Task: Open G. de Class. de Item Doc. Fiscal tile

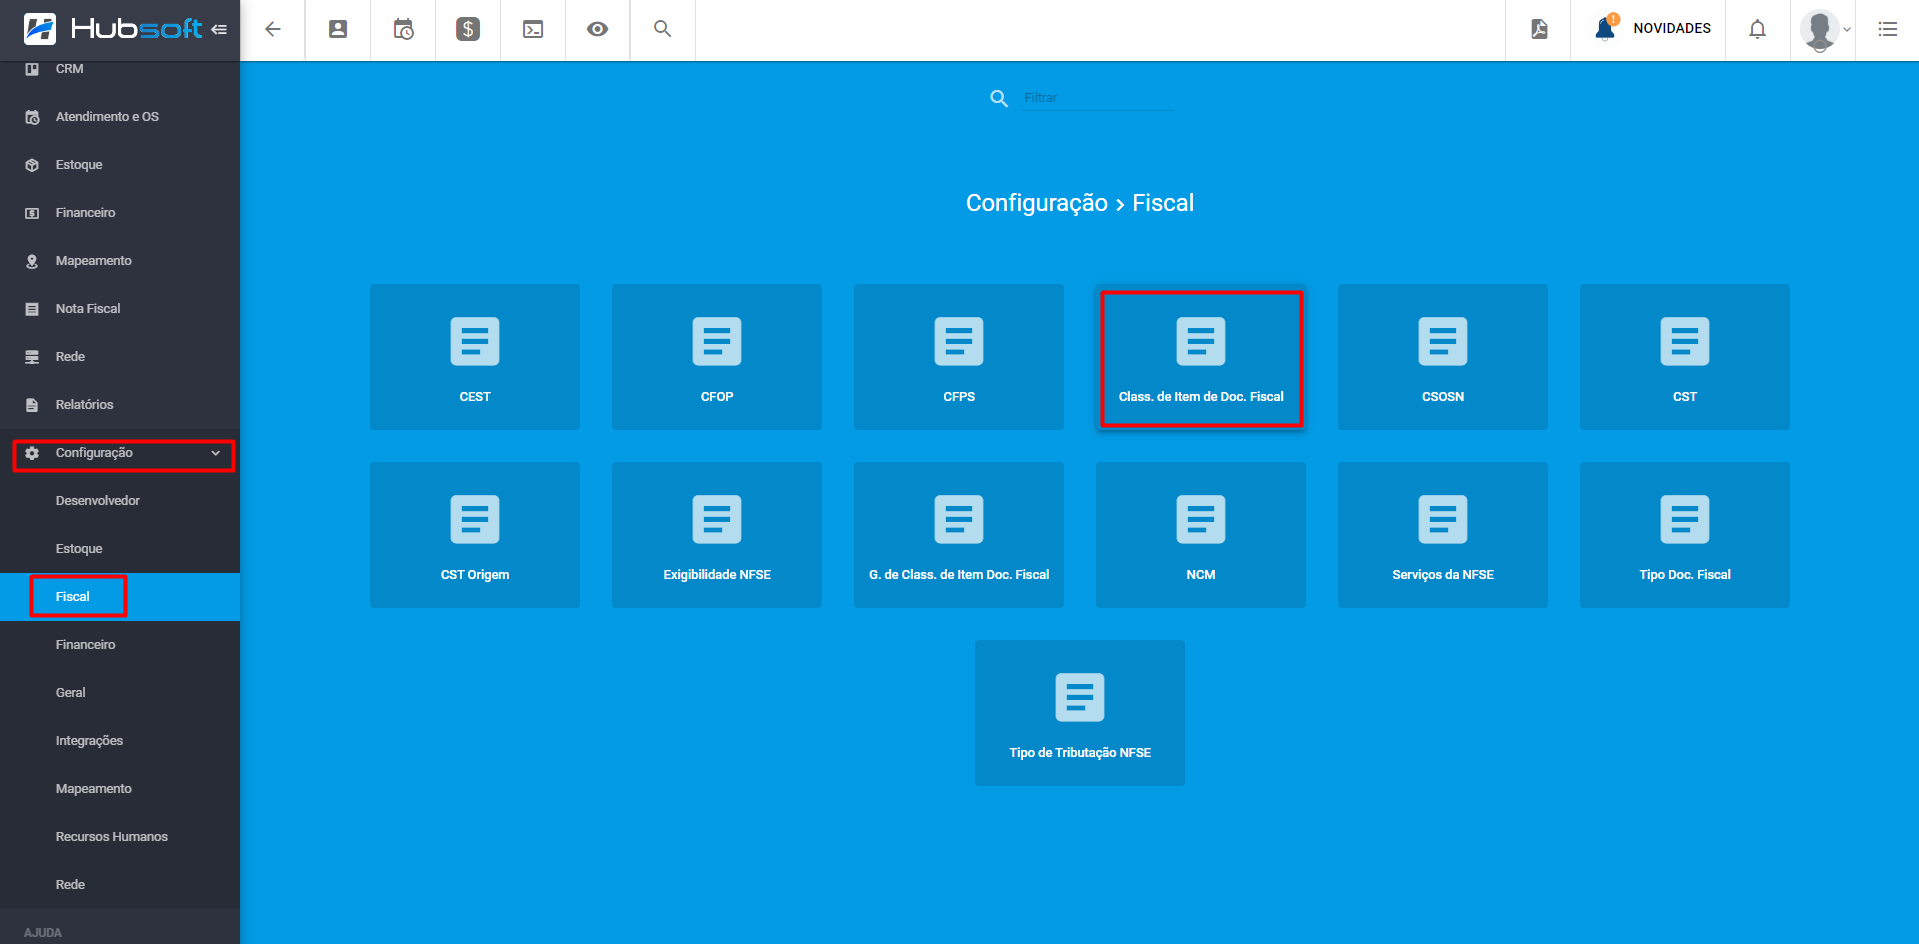Action: coord(959,535)
